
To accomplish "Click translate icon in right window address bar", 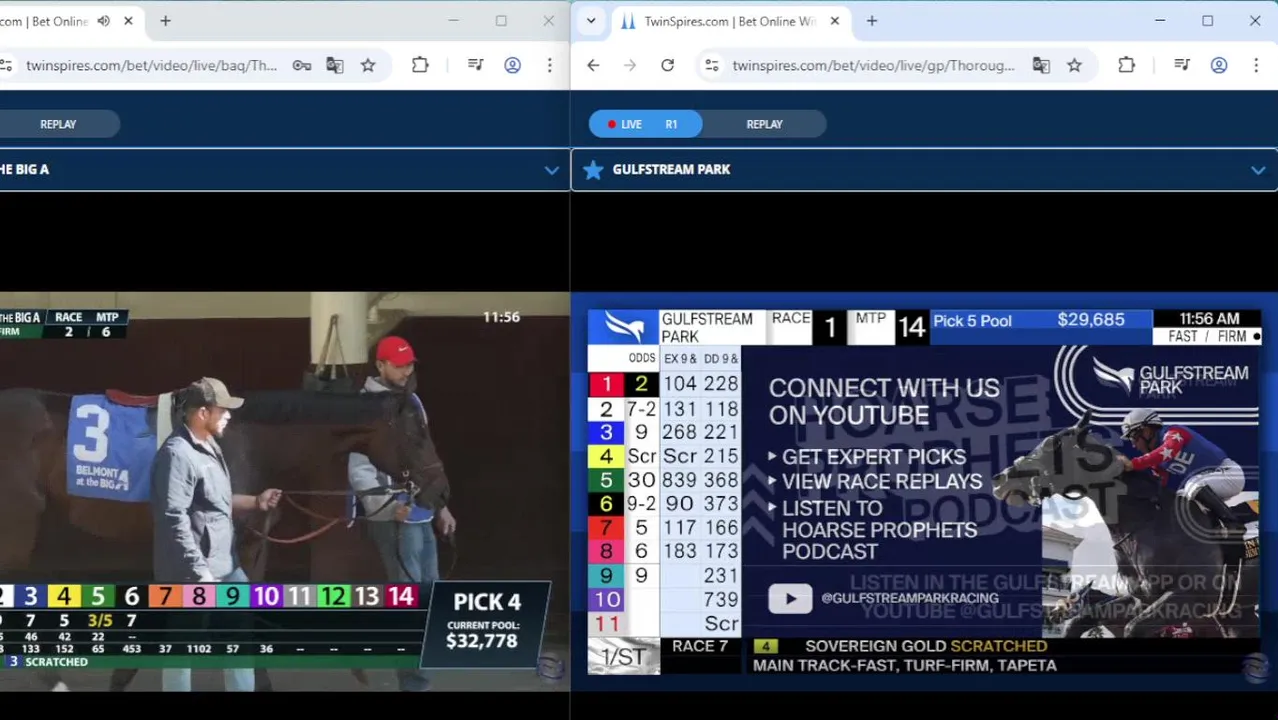I will (x=1041, y=65).
